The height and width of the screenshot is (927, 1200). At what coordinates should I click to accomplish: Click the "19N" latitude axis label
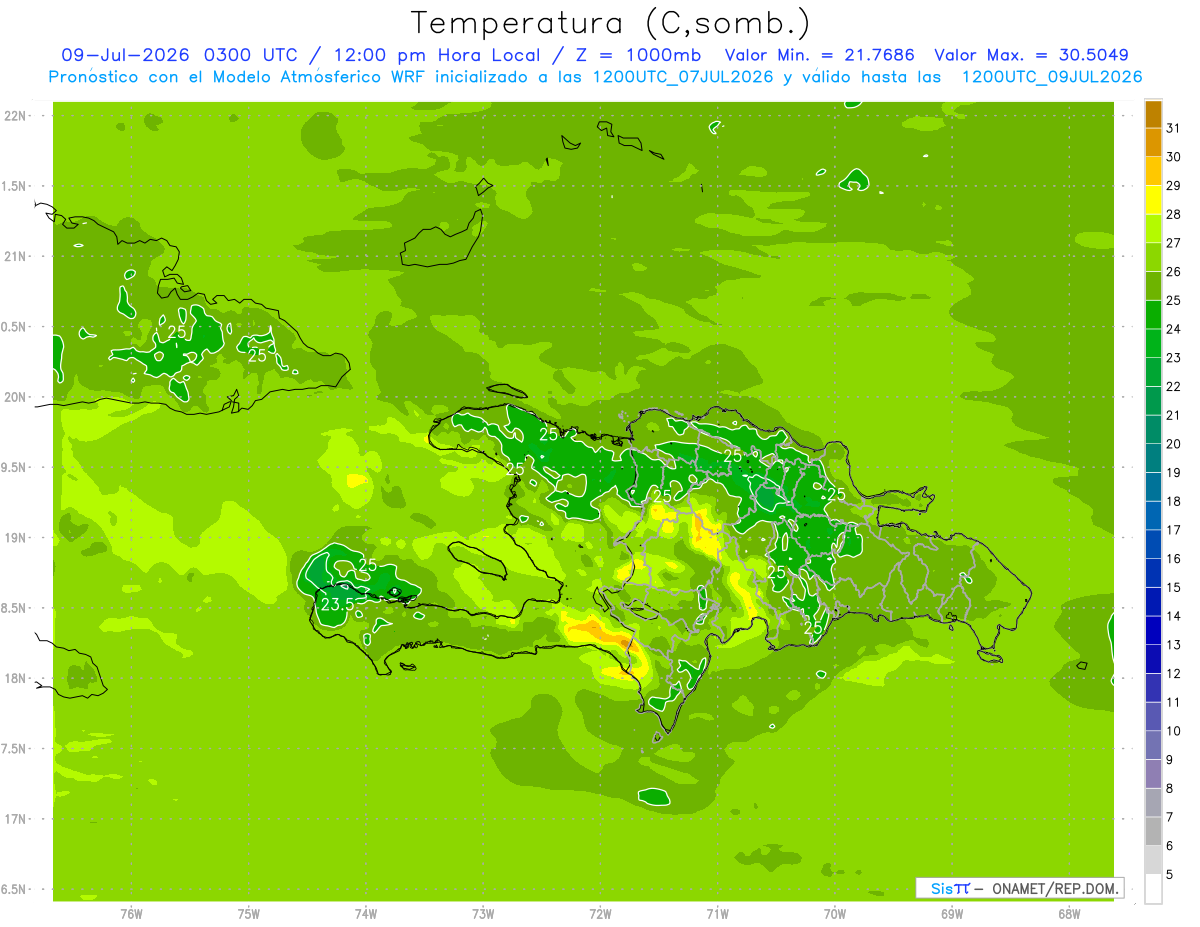pos(15,538)
